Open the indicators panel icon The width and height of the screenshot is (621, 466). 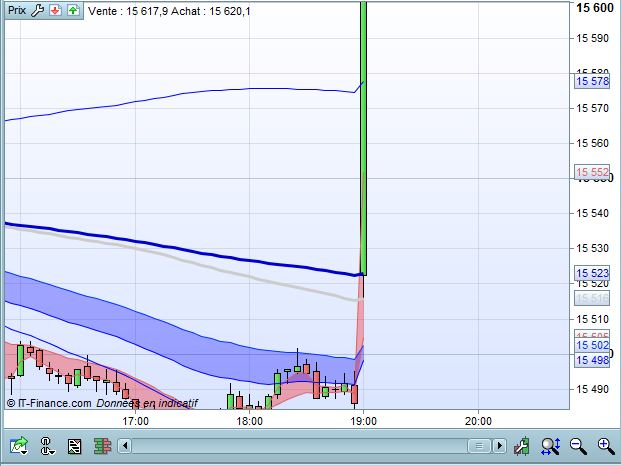(74, 447)
